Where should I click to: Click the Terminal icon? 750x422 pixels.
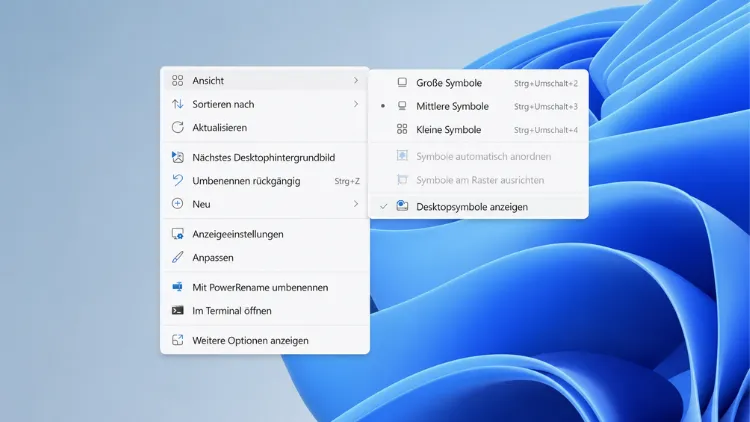point(177,311)
